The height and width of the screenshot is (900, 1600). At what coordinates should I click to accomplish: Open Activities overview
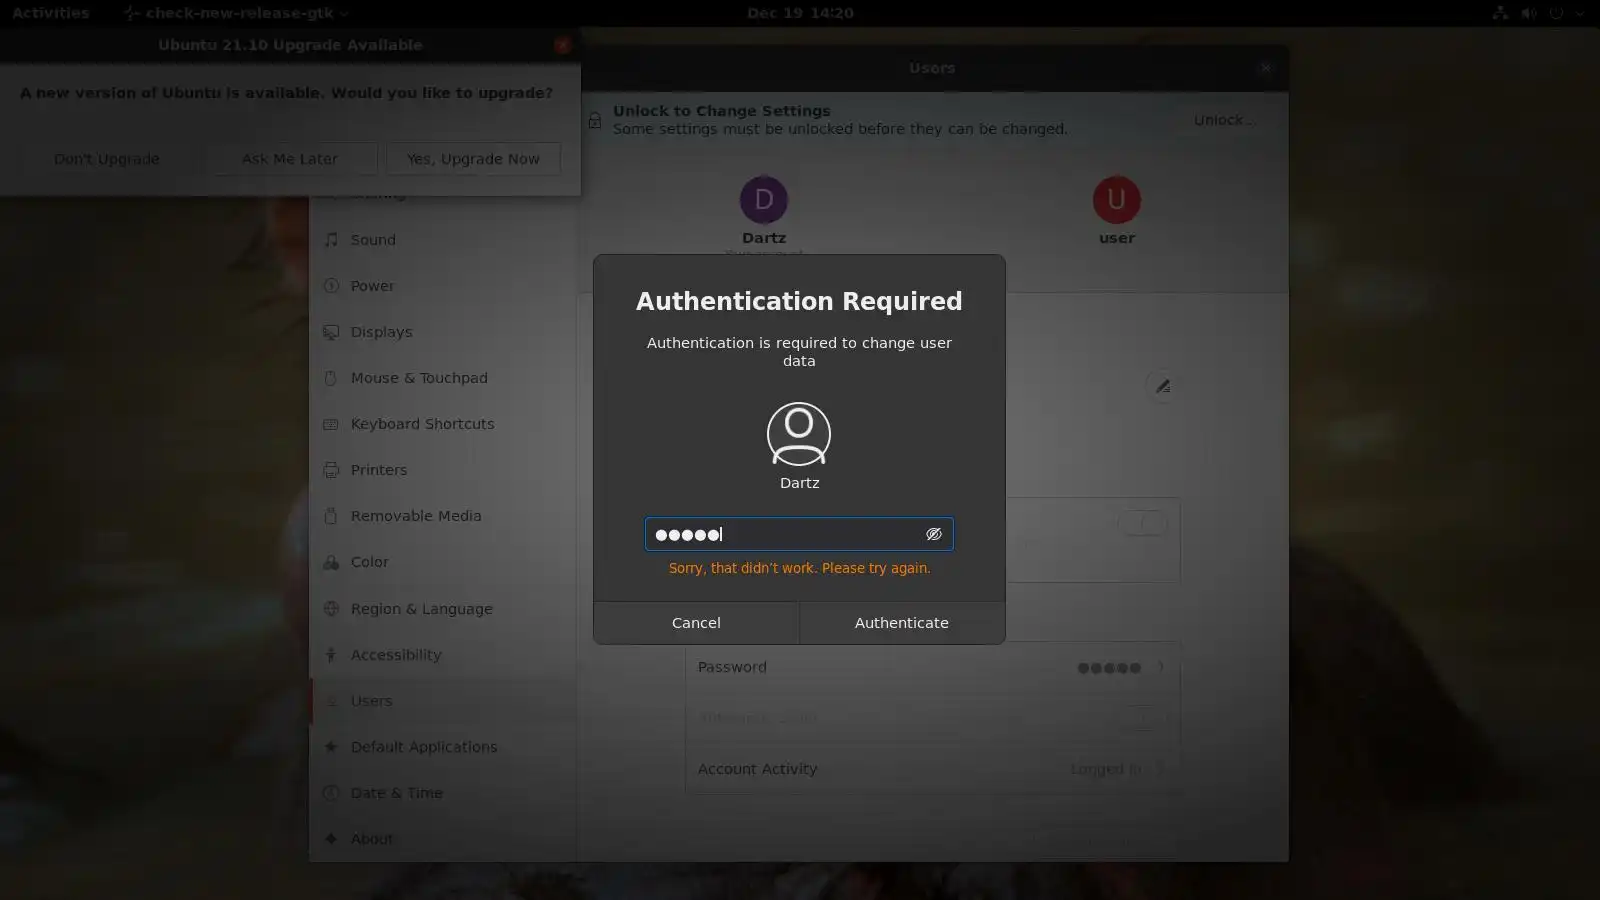[x=51, y=13]
